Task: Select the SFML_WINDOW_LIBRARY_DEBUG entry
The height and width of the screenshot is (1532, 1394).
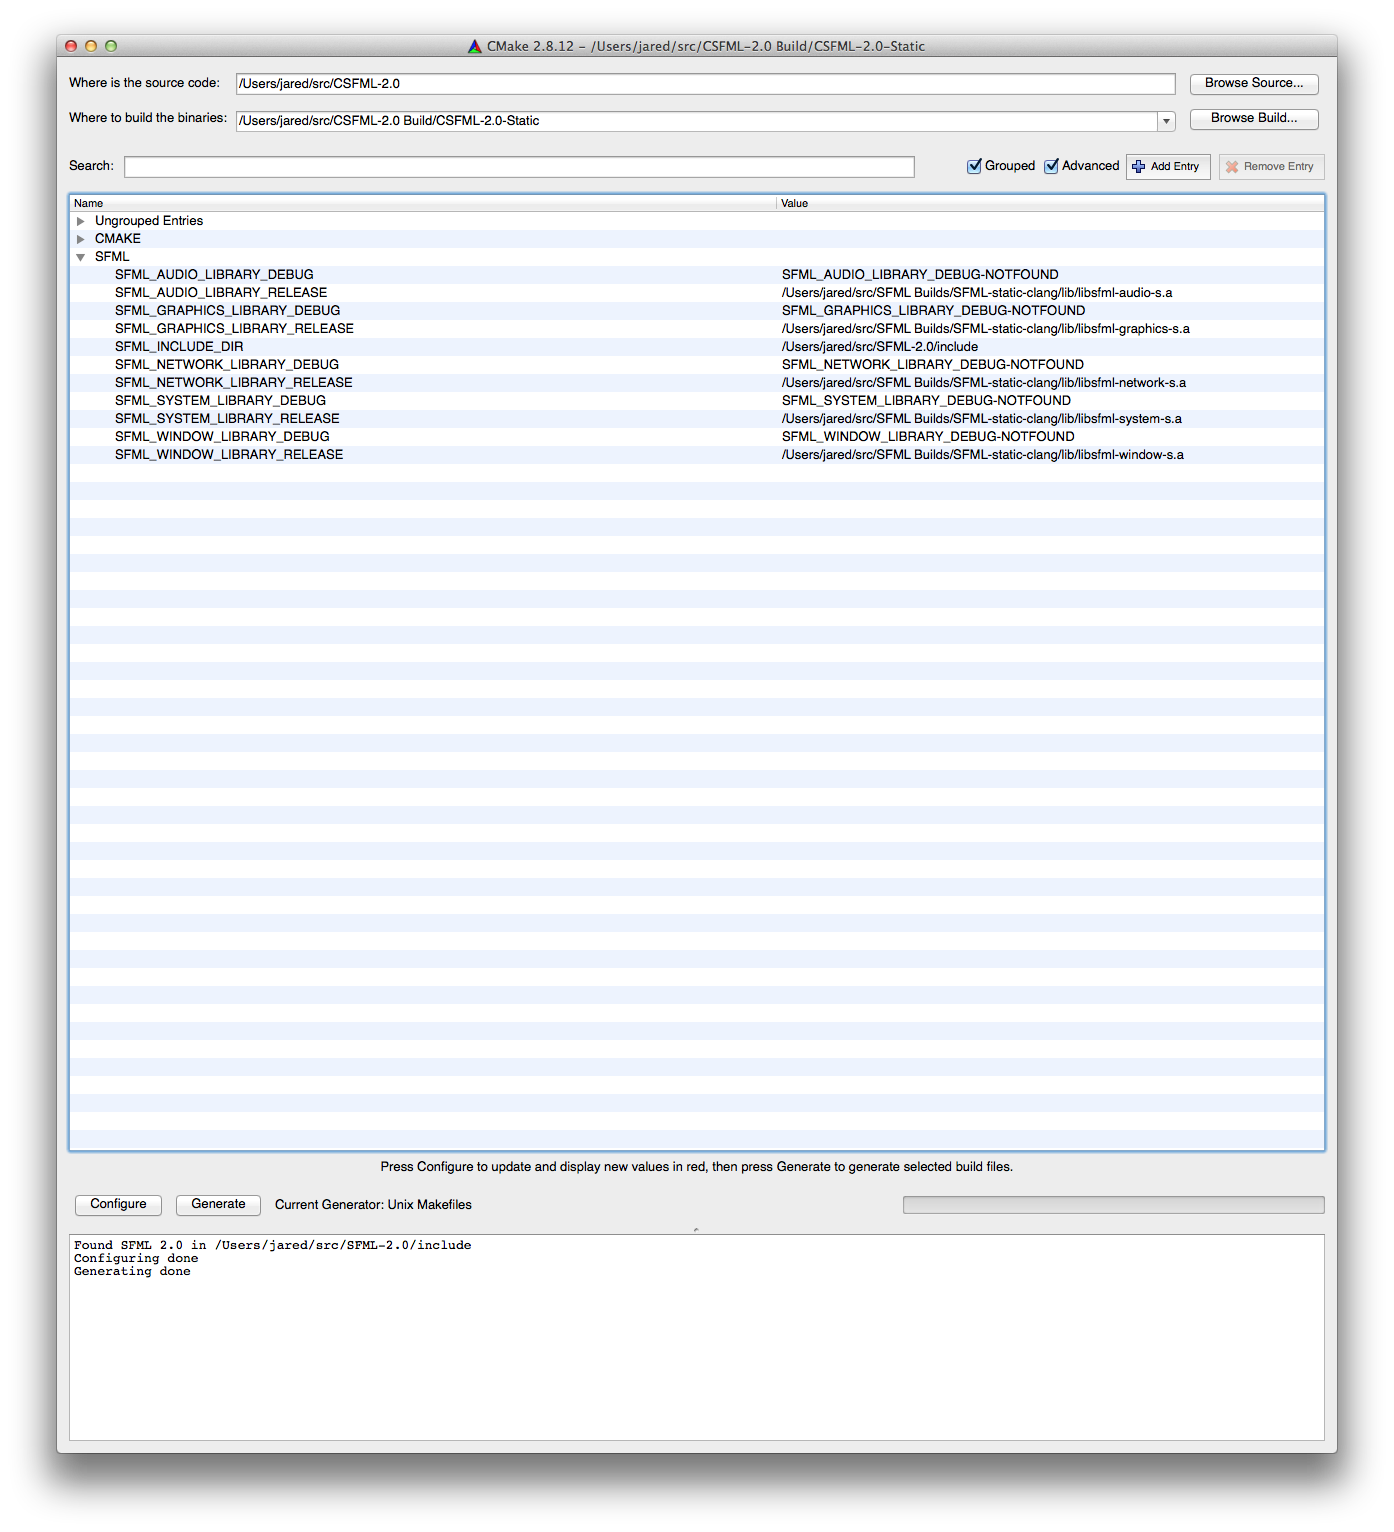Action: (x=222, y=437)
